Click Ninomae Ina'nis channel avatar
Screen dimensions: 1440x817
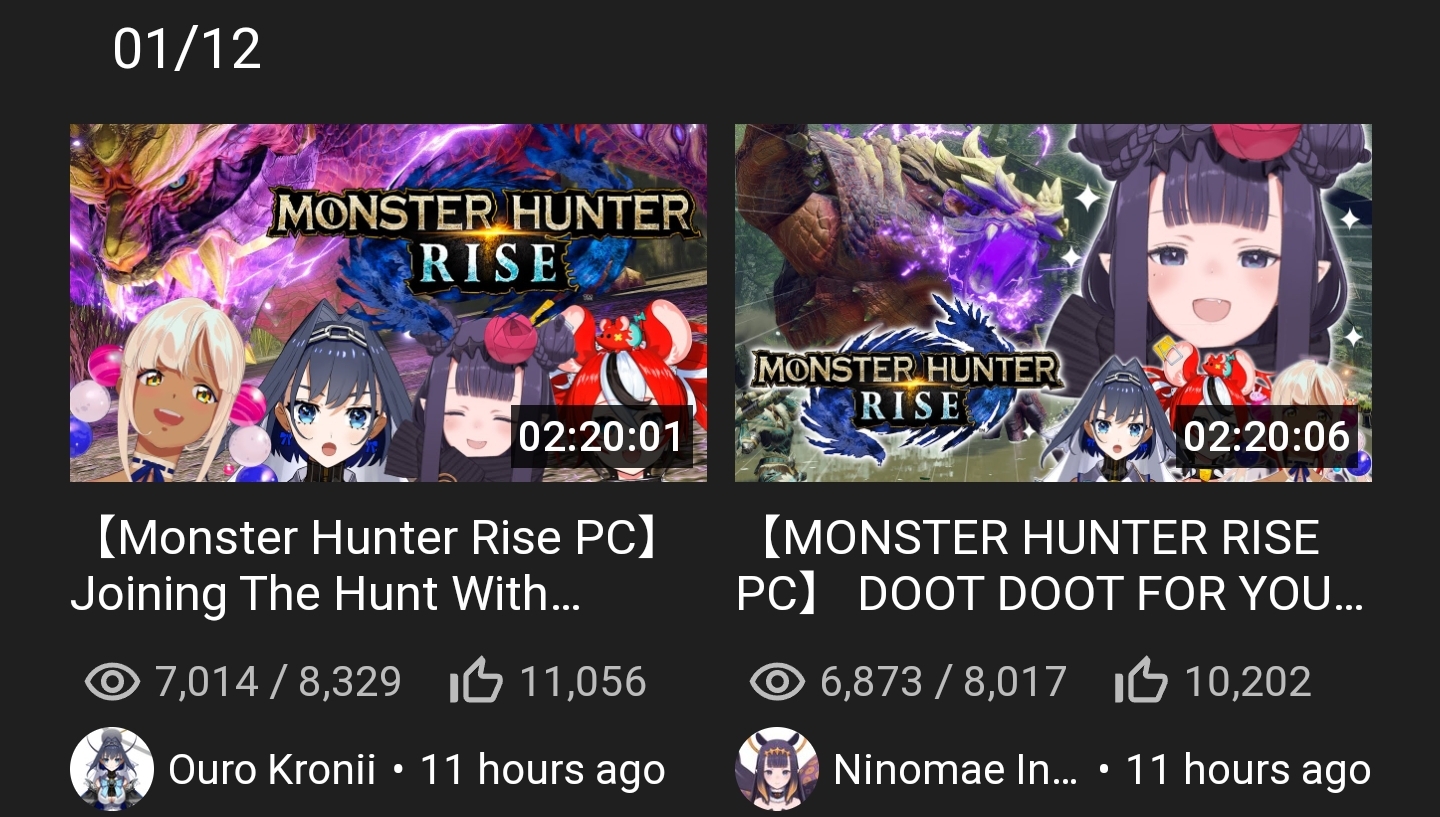[x=776, y=769]
